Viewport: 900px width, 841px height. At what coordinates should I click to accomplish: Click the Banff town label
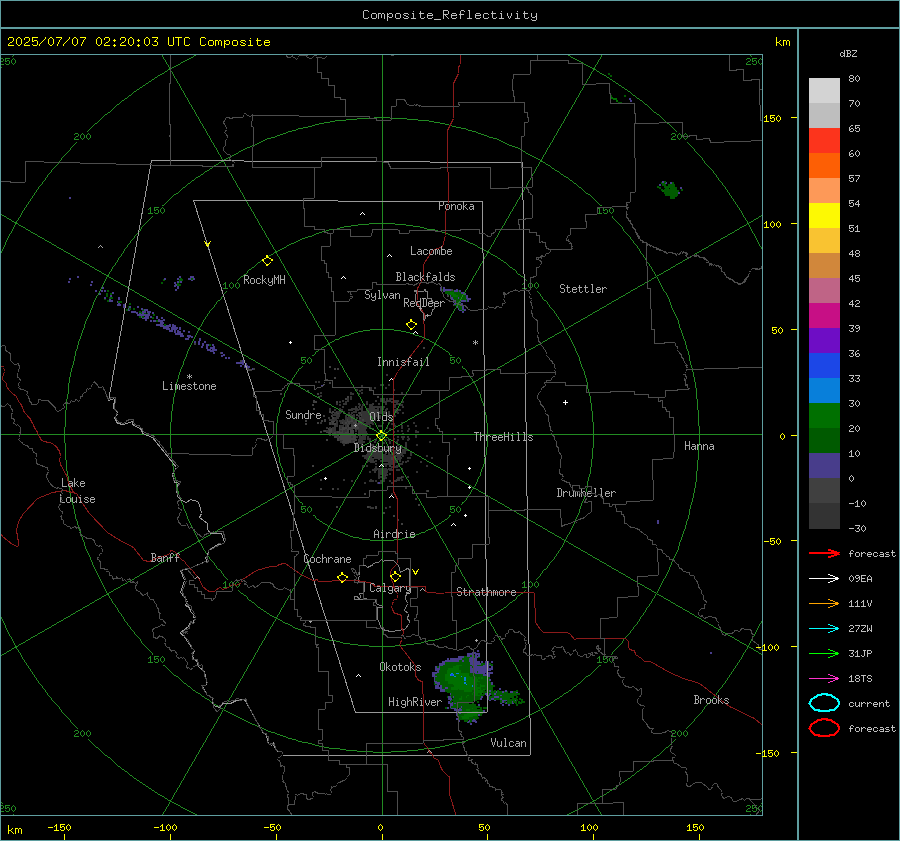click(x=165, y=557)
